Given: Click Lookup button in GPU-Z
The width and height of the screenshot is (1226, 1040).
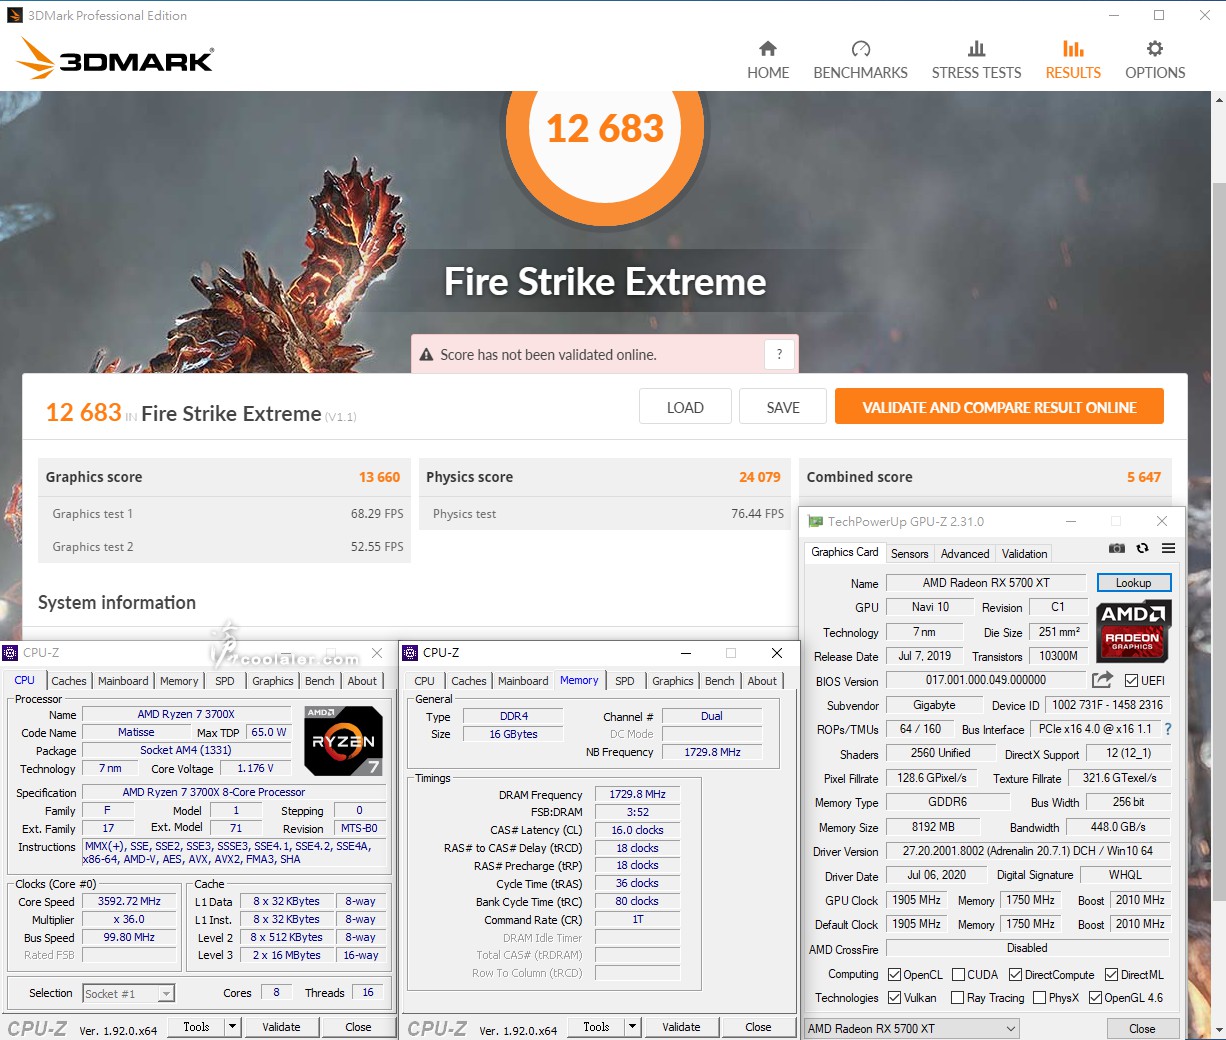Looking at the screenshot, I should (1133, 583).
